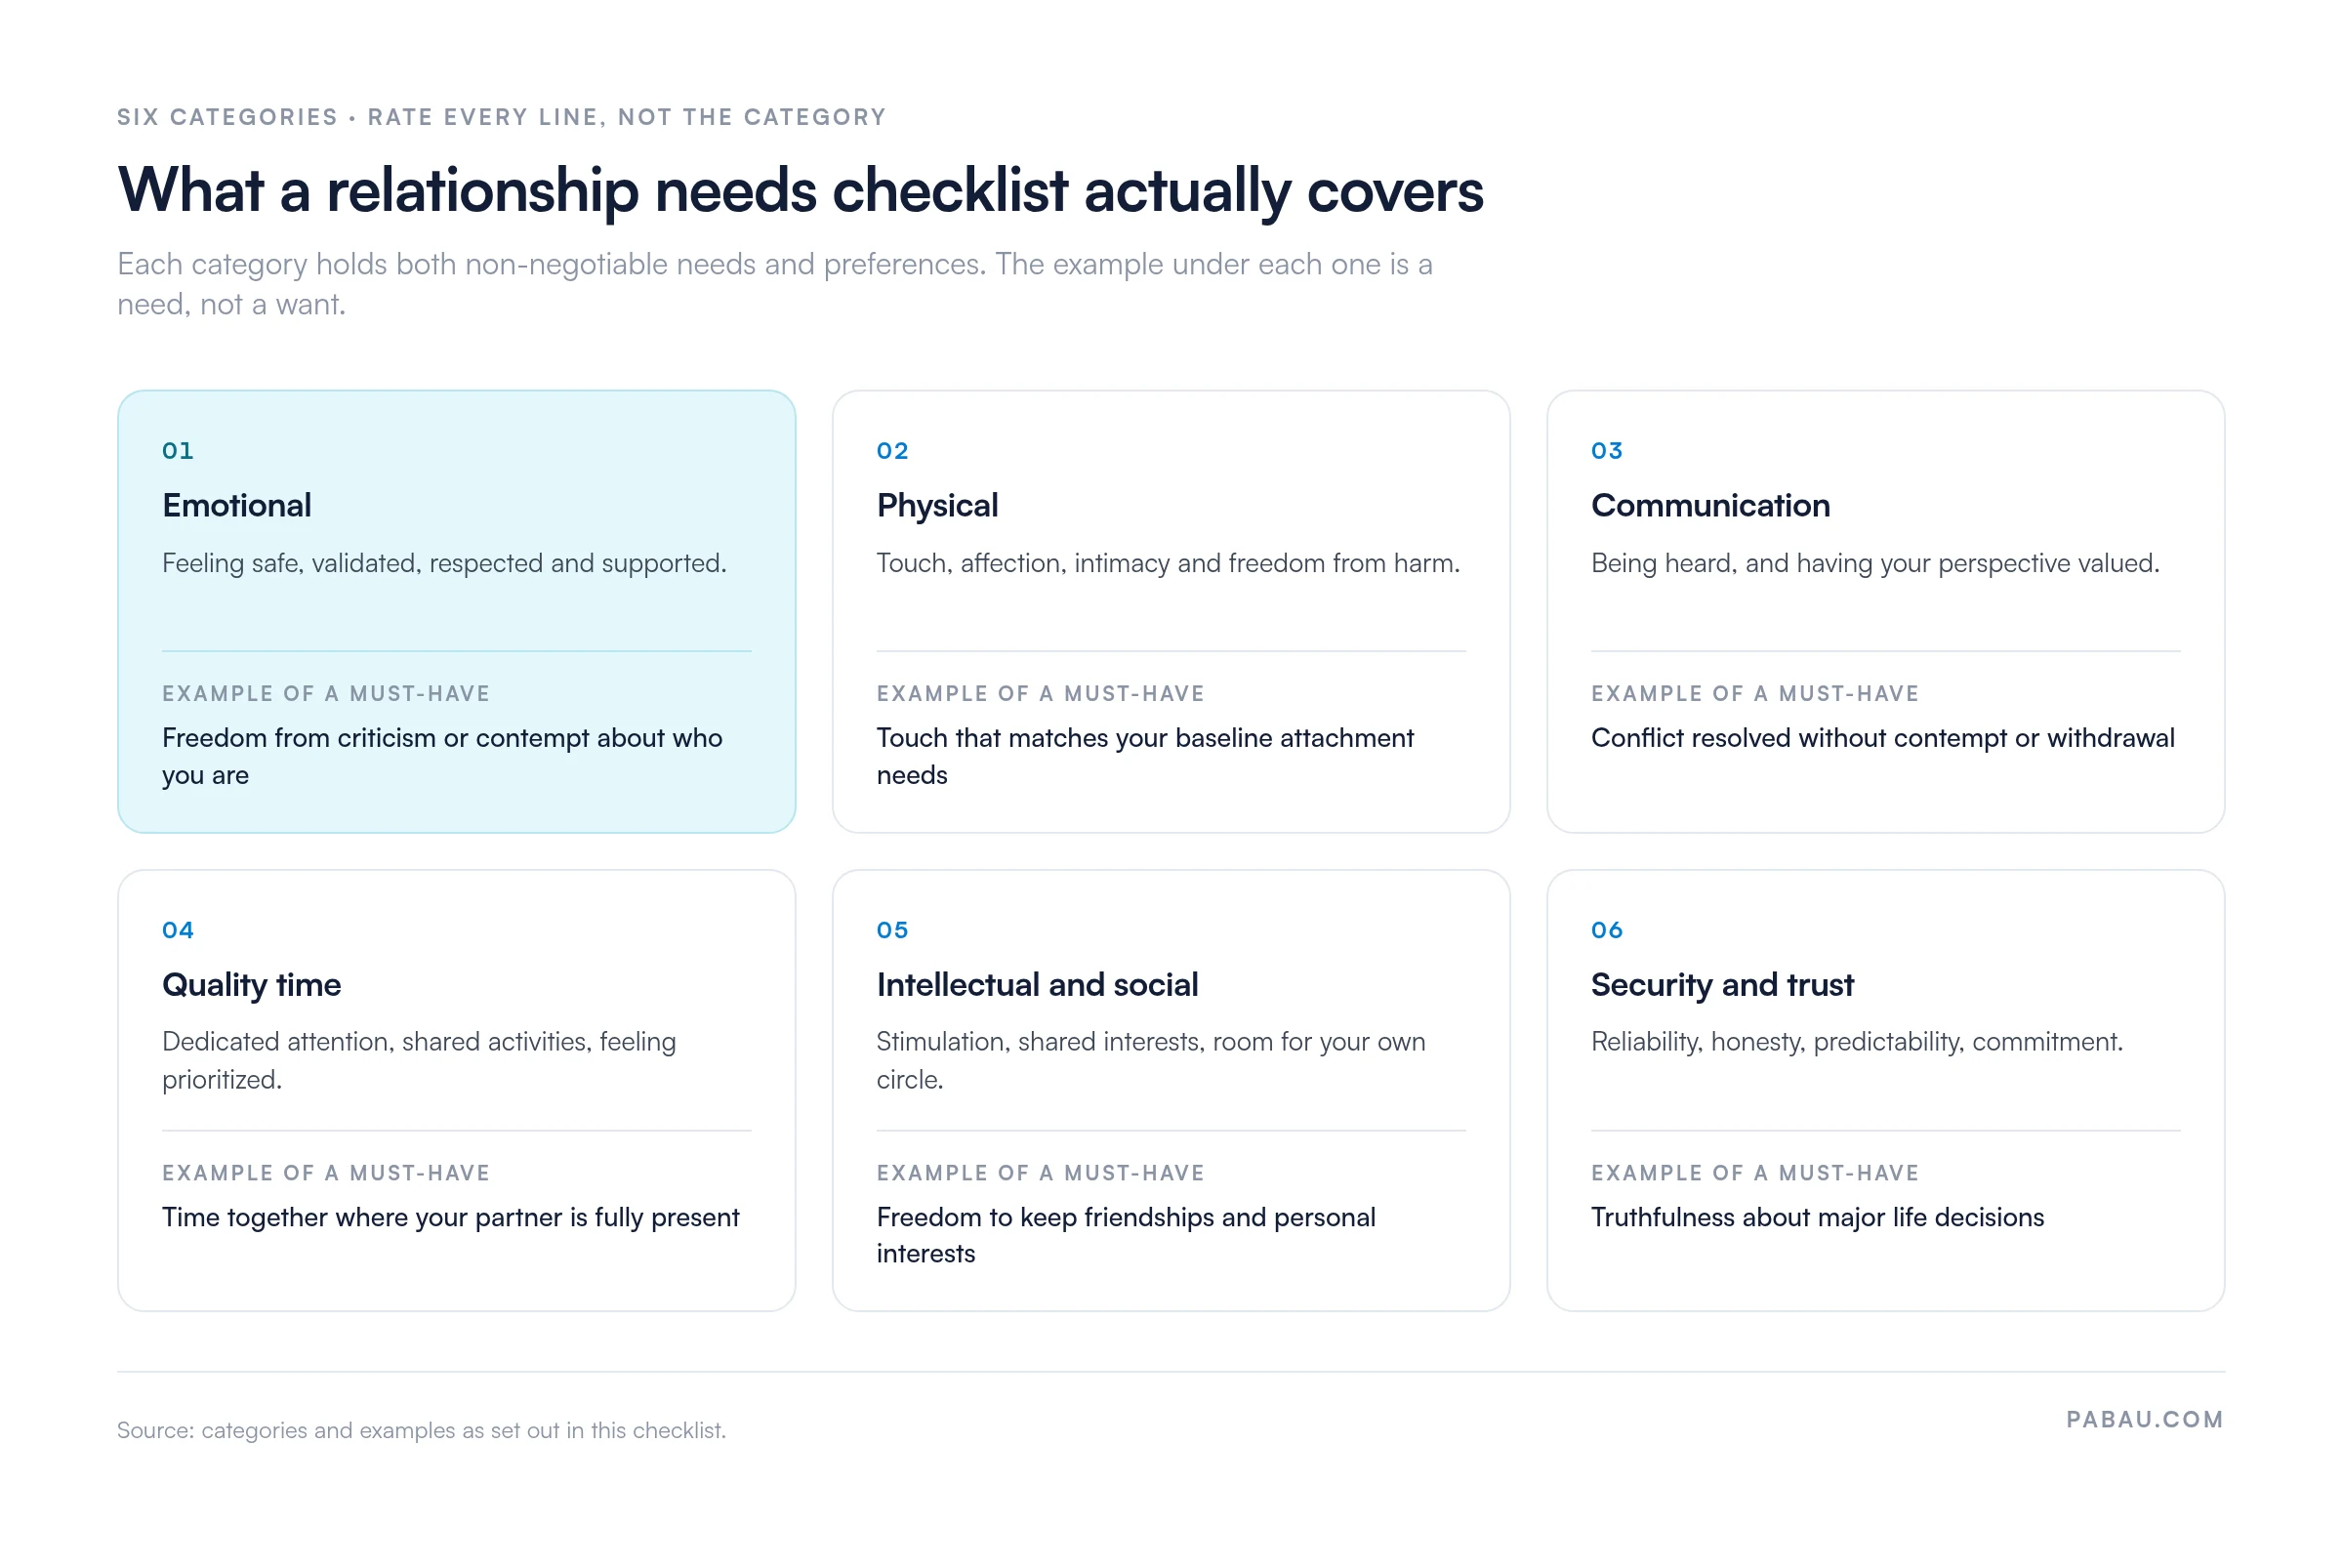Select the highlighted Emotional category card
Screen dimensions: 2343x1568
(456, 611)
